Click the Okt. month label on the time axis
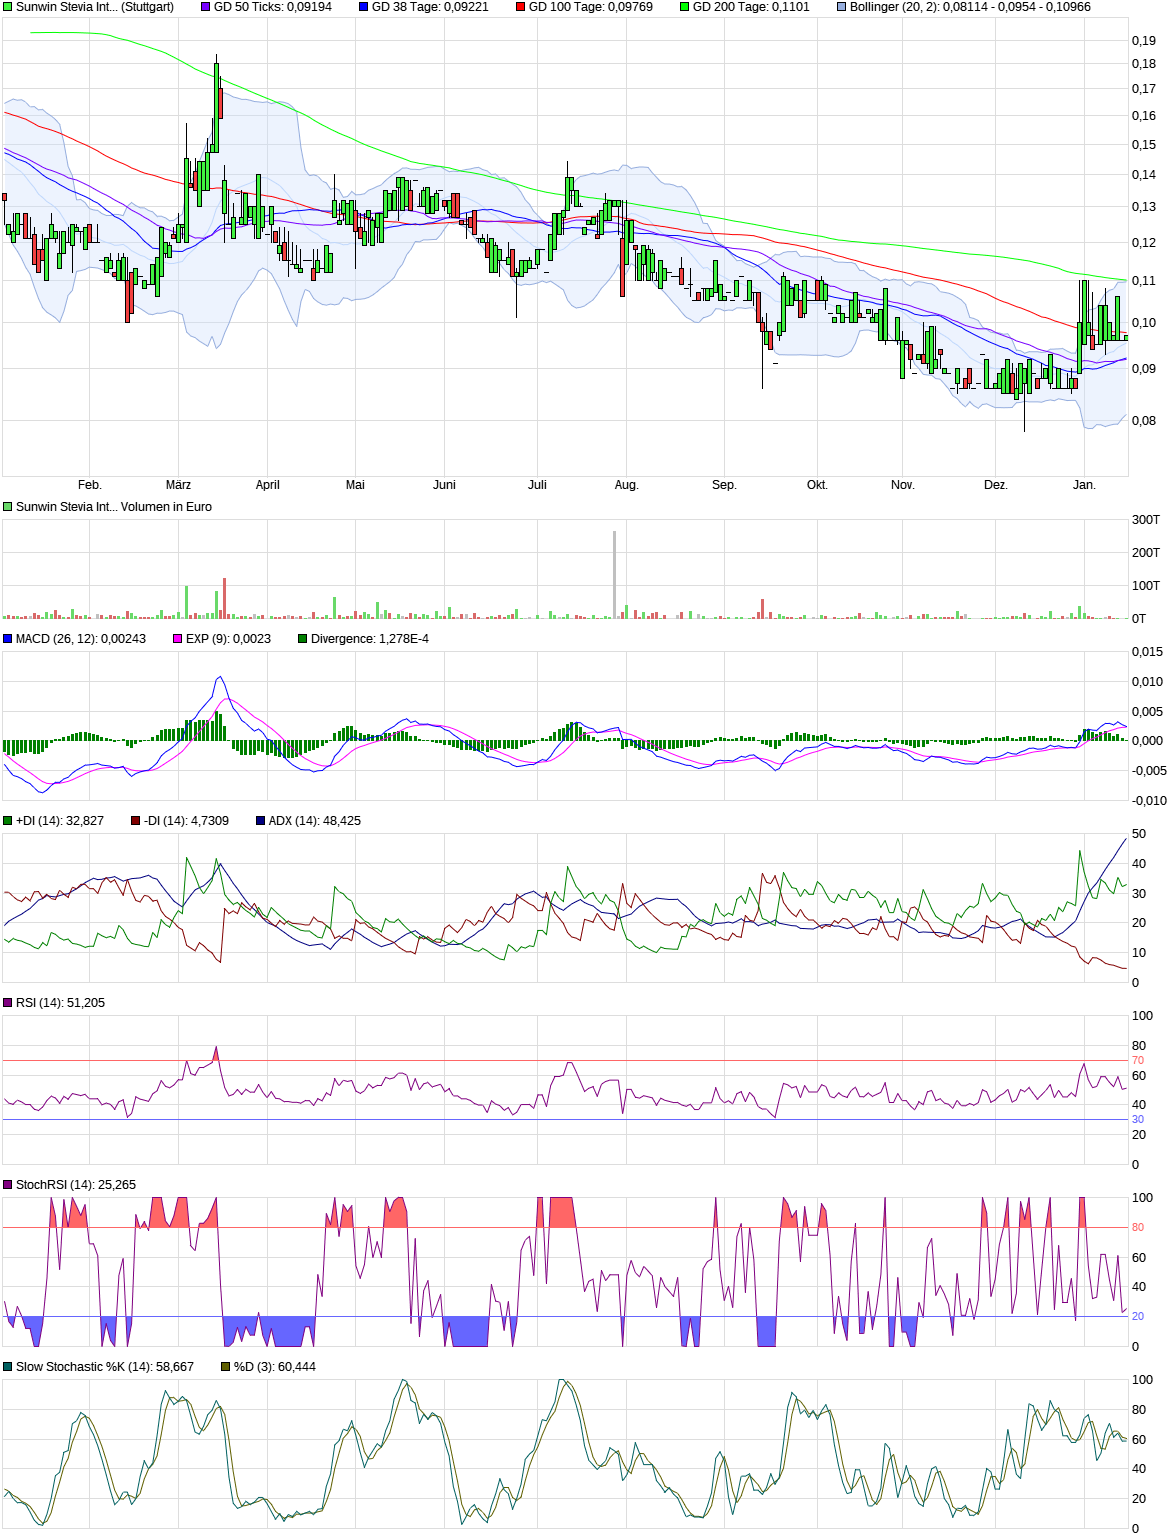1175x1540 pixels. (817, 485)
